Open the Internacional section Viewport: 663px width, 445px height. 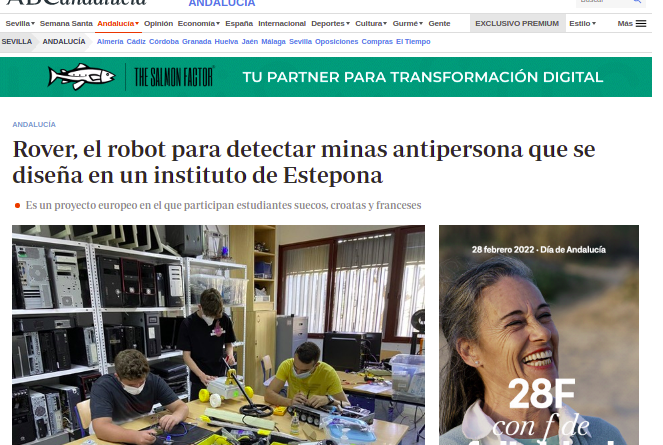click(x=282, y=23)
